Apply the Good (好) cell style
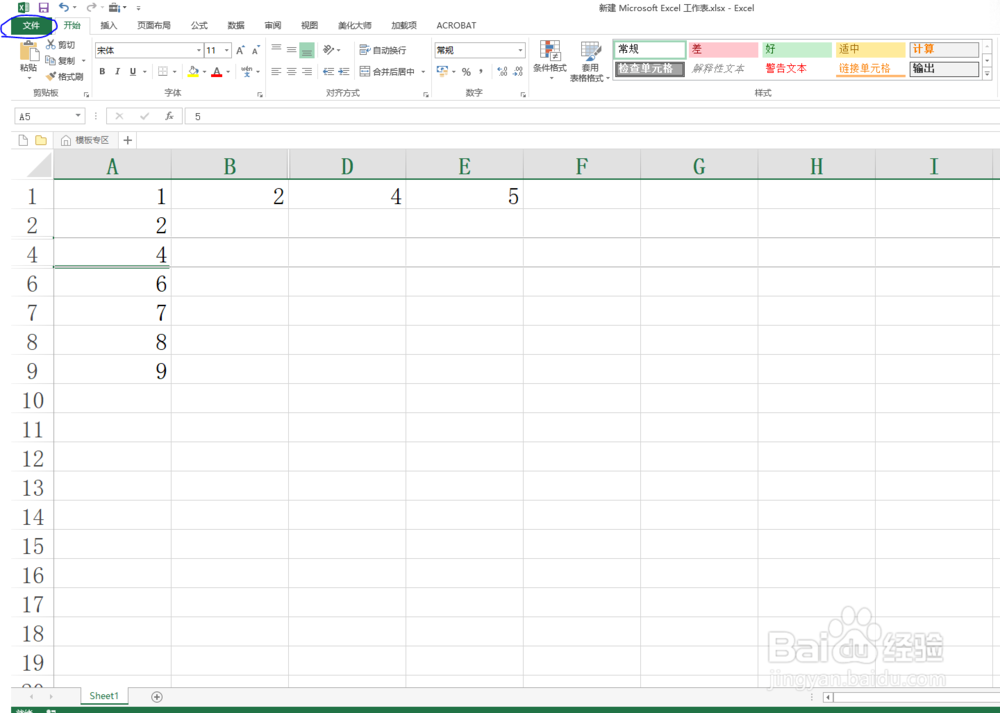This screenshot has width=1000, height=713. tap(797, 49)
